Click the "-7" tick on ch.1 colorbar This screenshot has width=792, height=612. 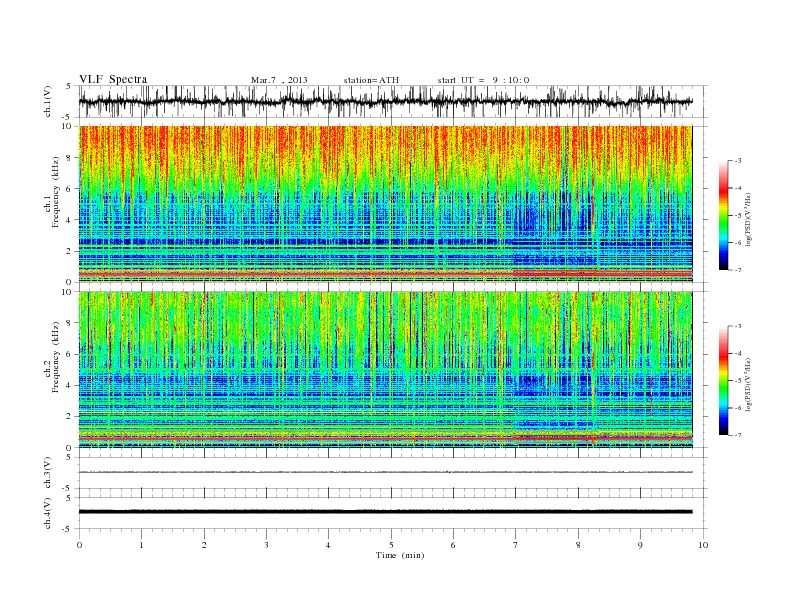click(737, 270)
